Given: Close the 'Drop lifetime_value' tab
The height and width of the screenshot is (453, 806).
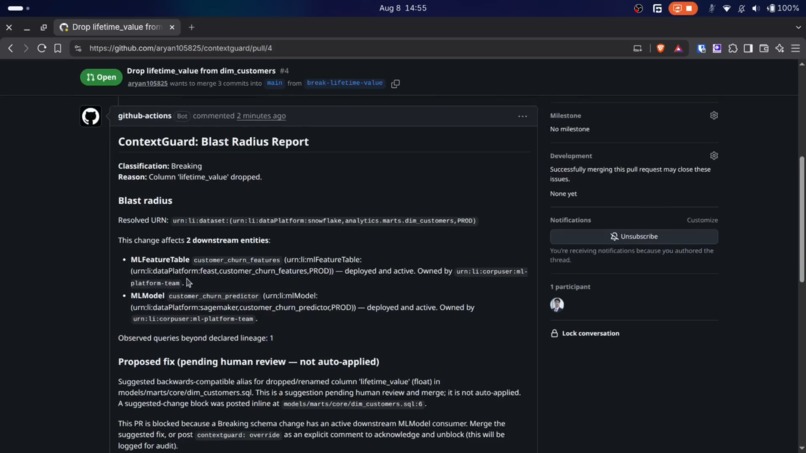Looking at the screenshot, I should tap(172, 27).
